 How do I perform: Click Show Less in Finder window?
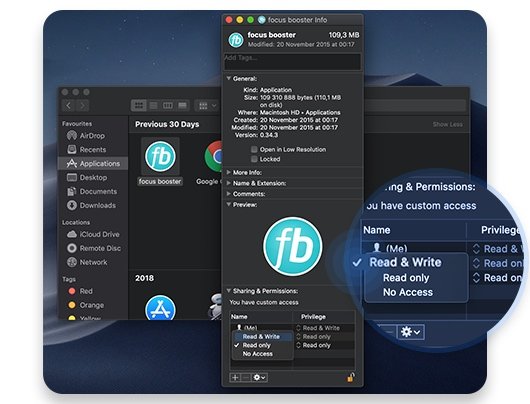(x=448, y=124)
